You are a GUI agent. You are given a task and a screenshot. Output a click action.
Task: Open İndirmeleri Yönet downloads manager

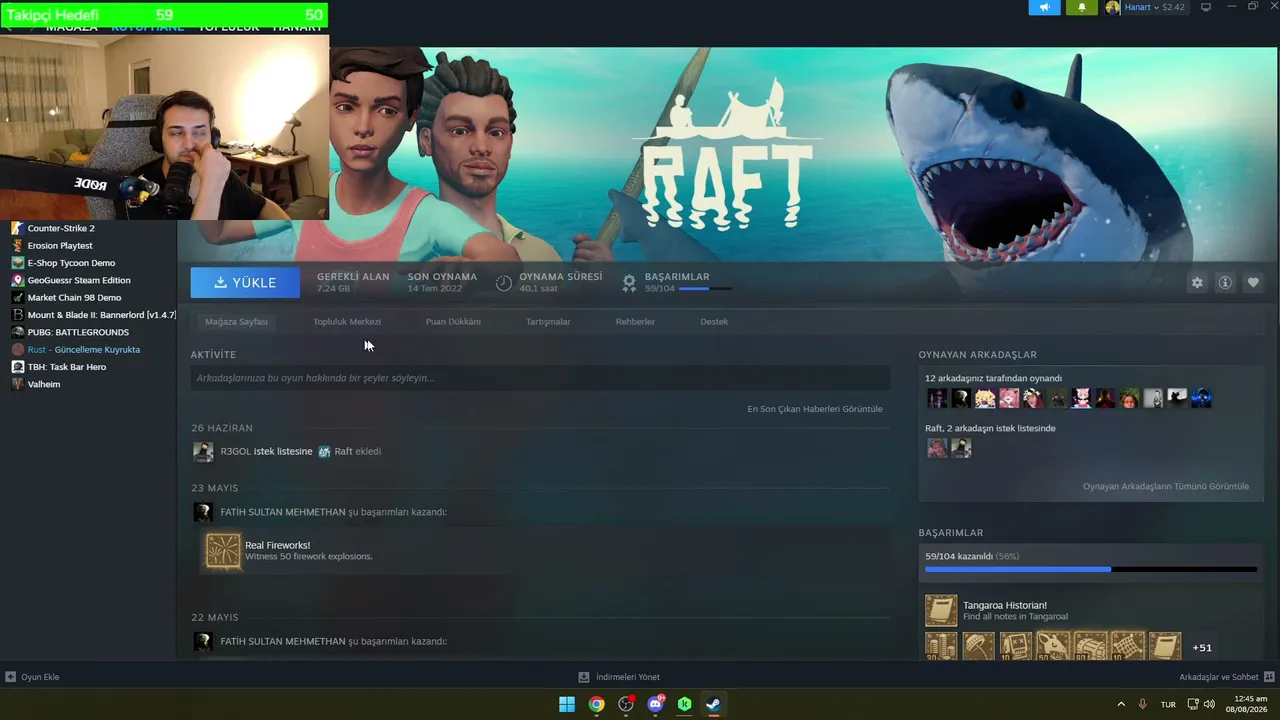pos(620,677)
